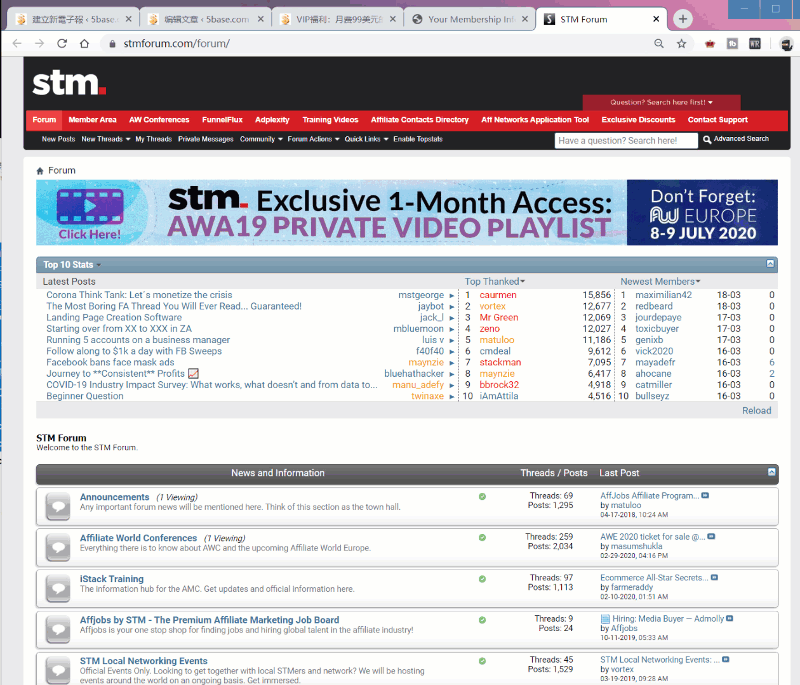This screenshot has width=800, height=685.
Task: Open the Training Videos tab
Action: [330, 120]
